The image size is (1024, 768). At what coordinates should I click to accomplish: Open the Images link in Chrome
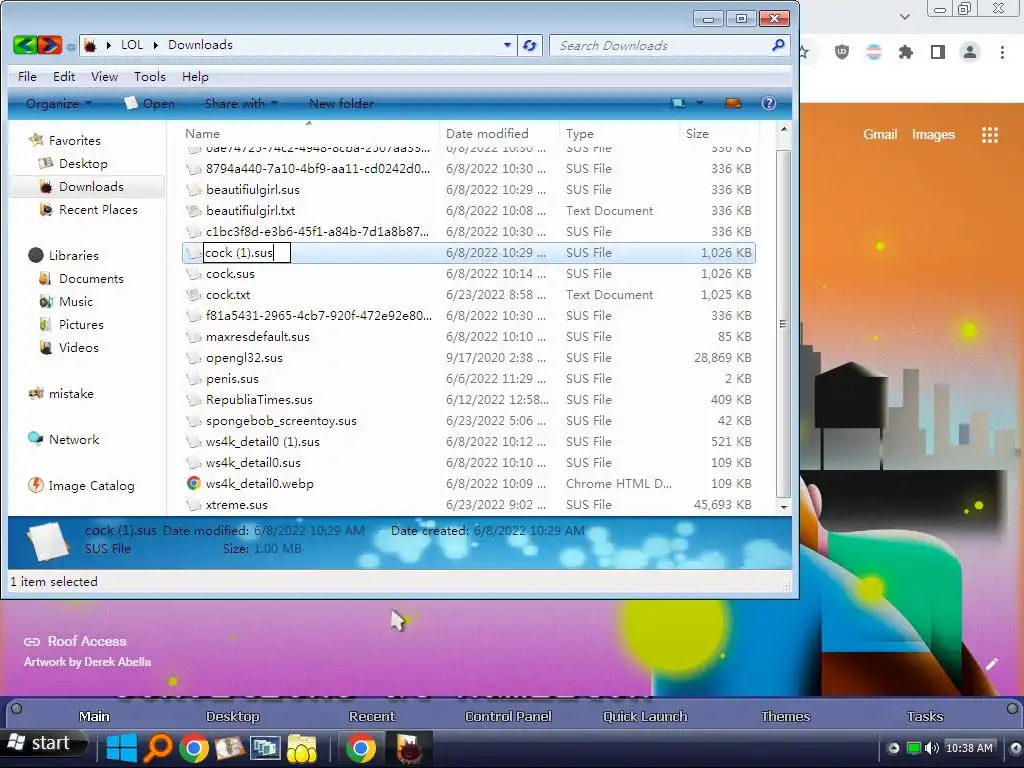coord(933,135)
